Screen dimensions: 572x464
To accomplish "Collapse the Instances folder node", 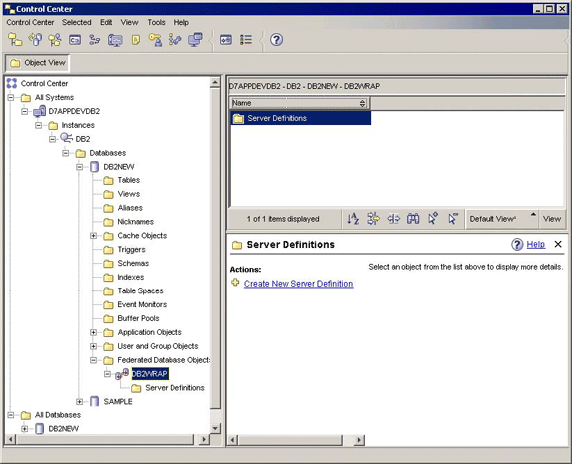I will click(38, 125).
